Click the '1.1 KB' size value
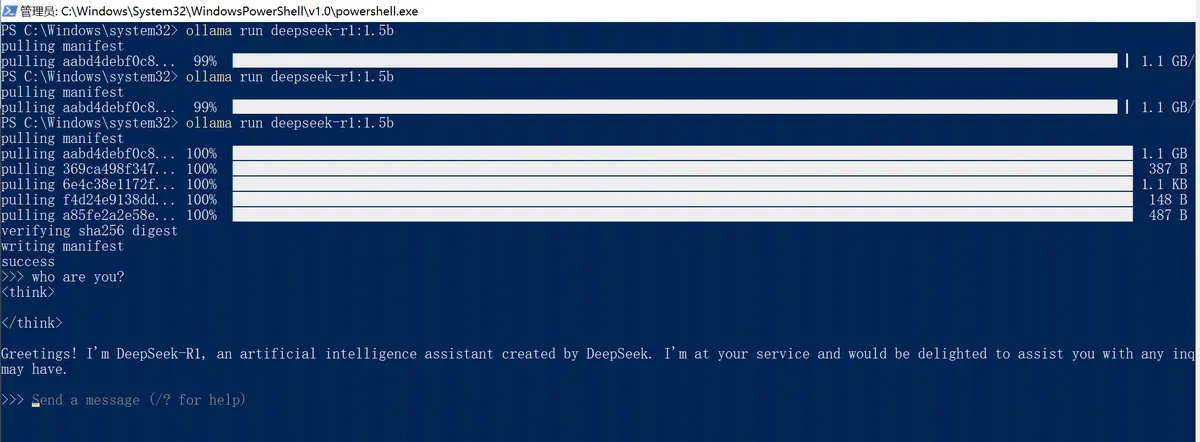The height and width of the screenshot is (442, 1200). pyautogui.click(x=1164, y=184)
